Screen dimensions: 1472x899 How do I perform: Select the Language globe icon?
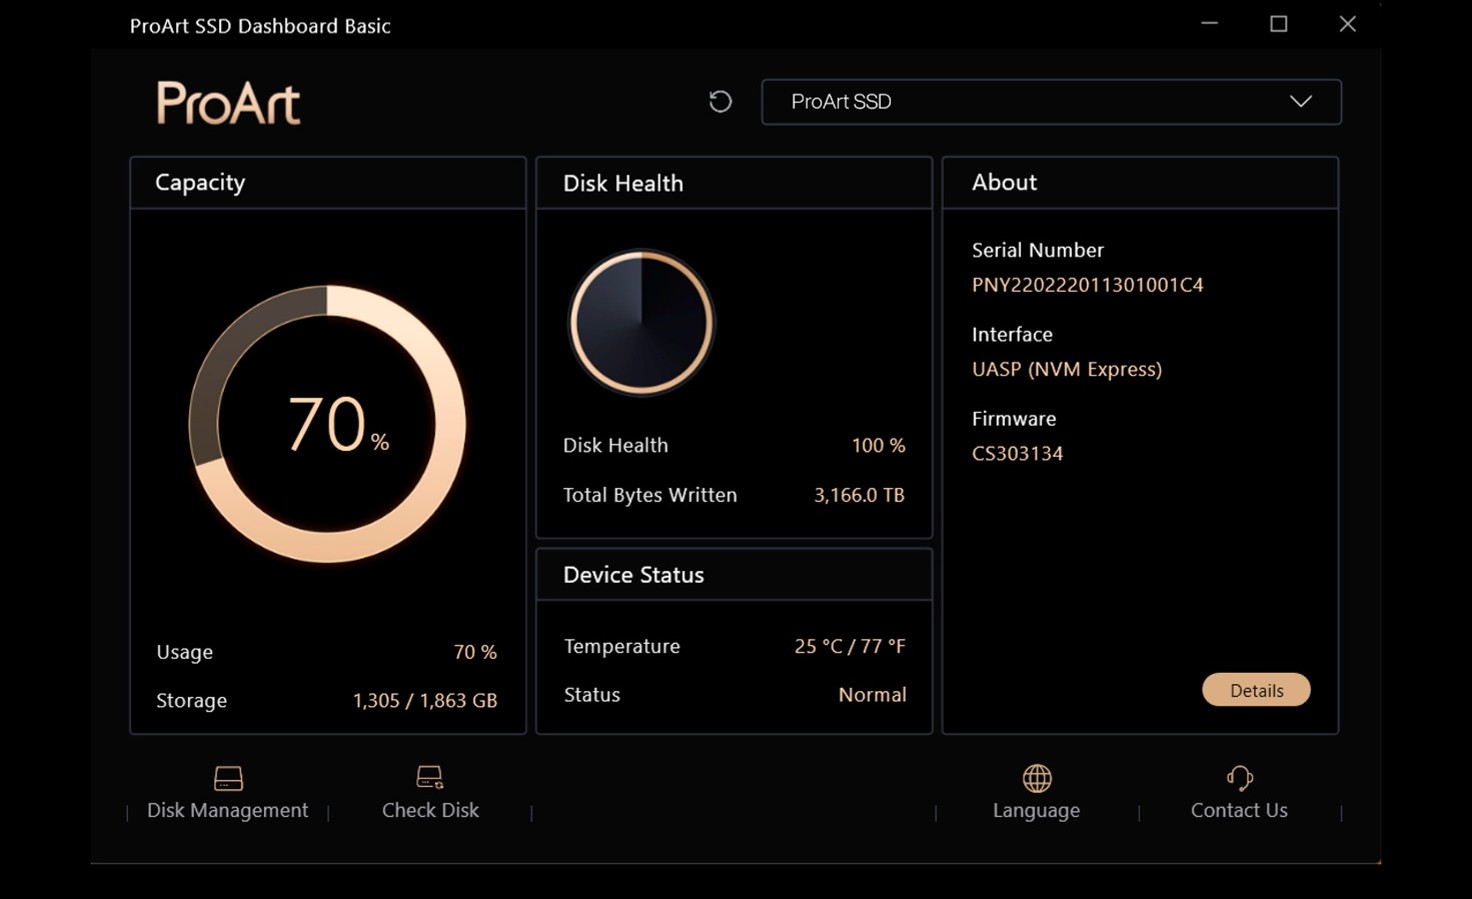click(1037, 778)
